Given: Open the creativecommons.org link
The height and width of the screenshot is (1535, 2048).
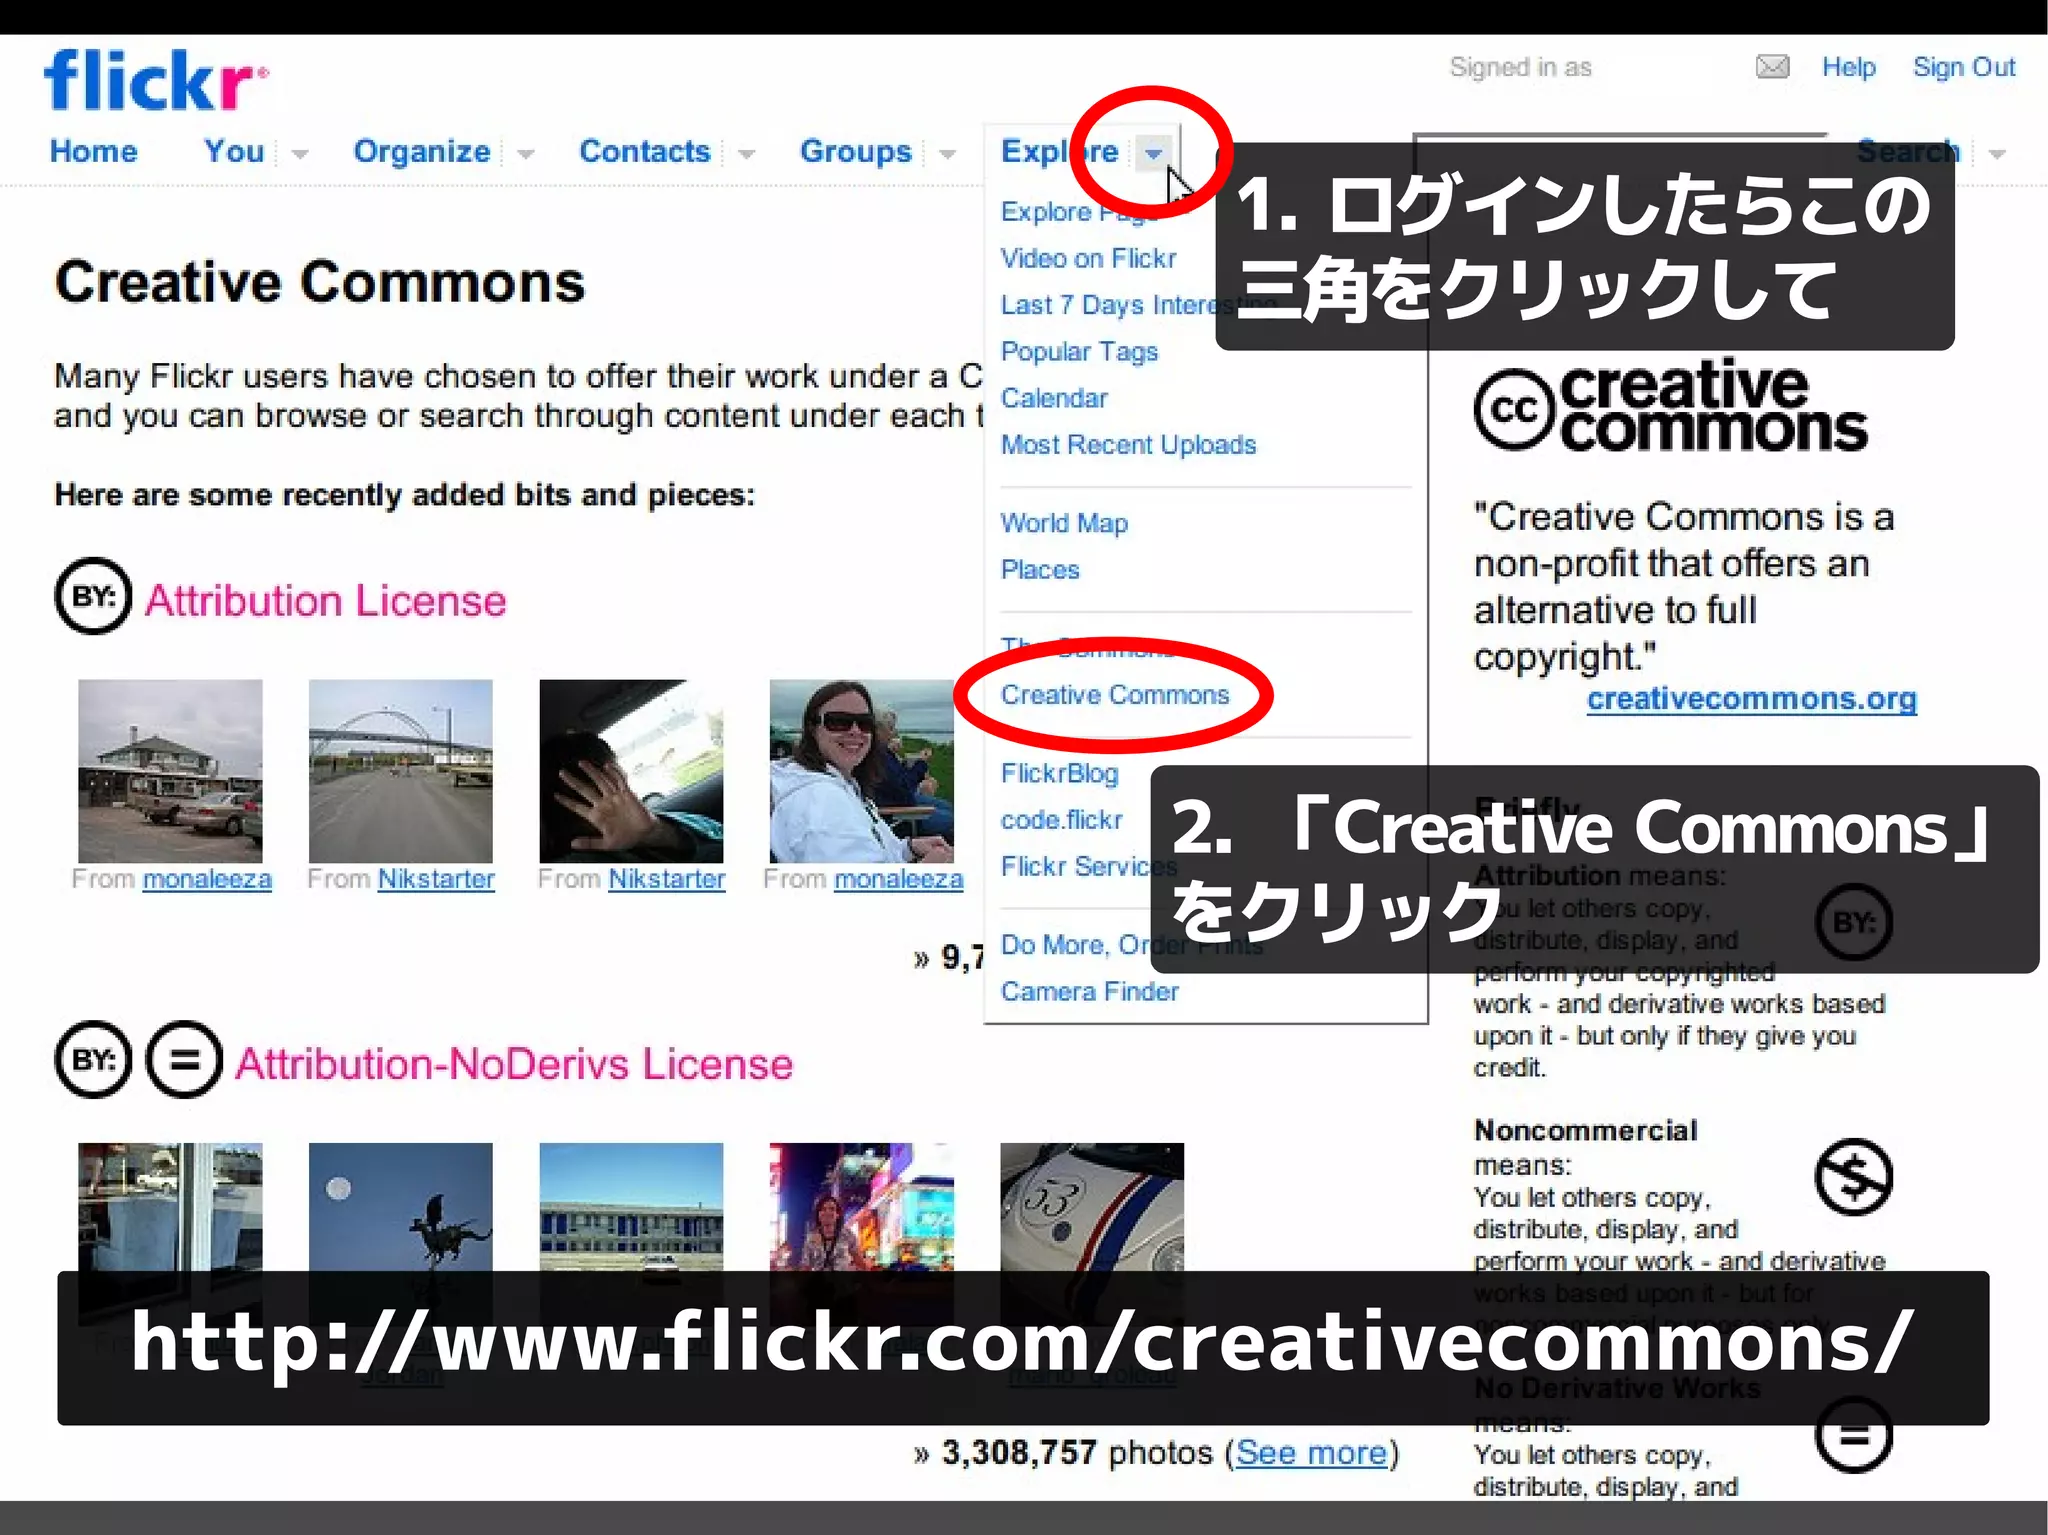Looking at the screenshot, I should tap(1751, 698).
